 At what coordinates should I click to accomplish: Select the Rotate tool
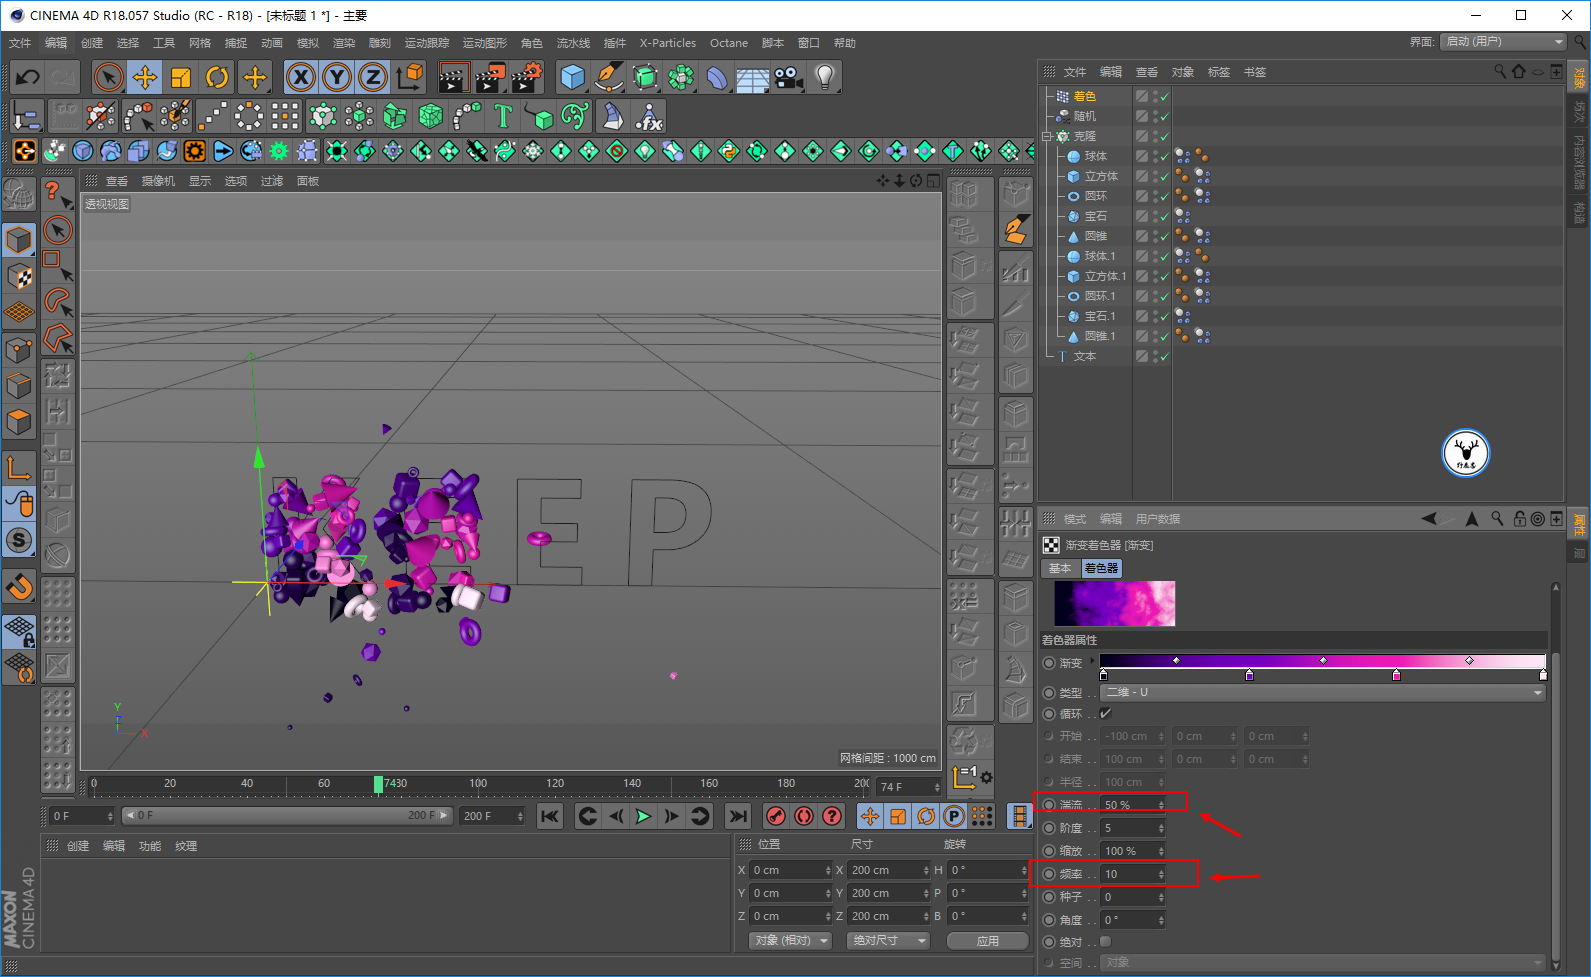[x=217, y=77]
